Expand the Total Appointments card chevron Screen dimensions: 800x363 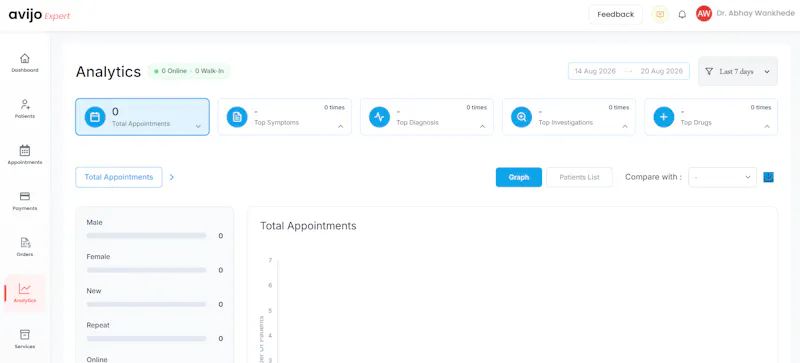click(198, 126)
